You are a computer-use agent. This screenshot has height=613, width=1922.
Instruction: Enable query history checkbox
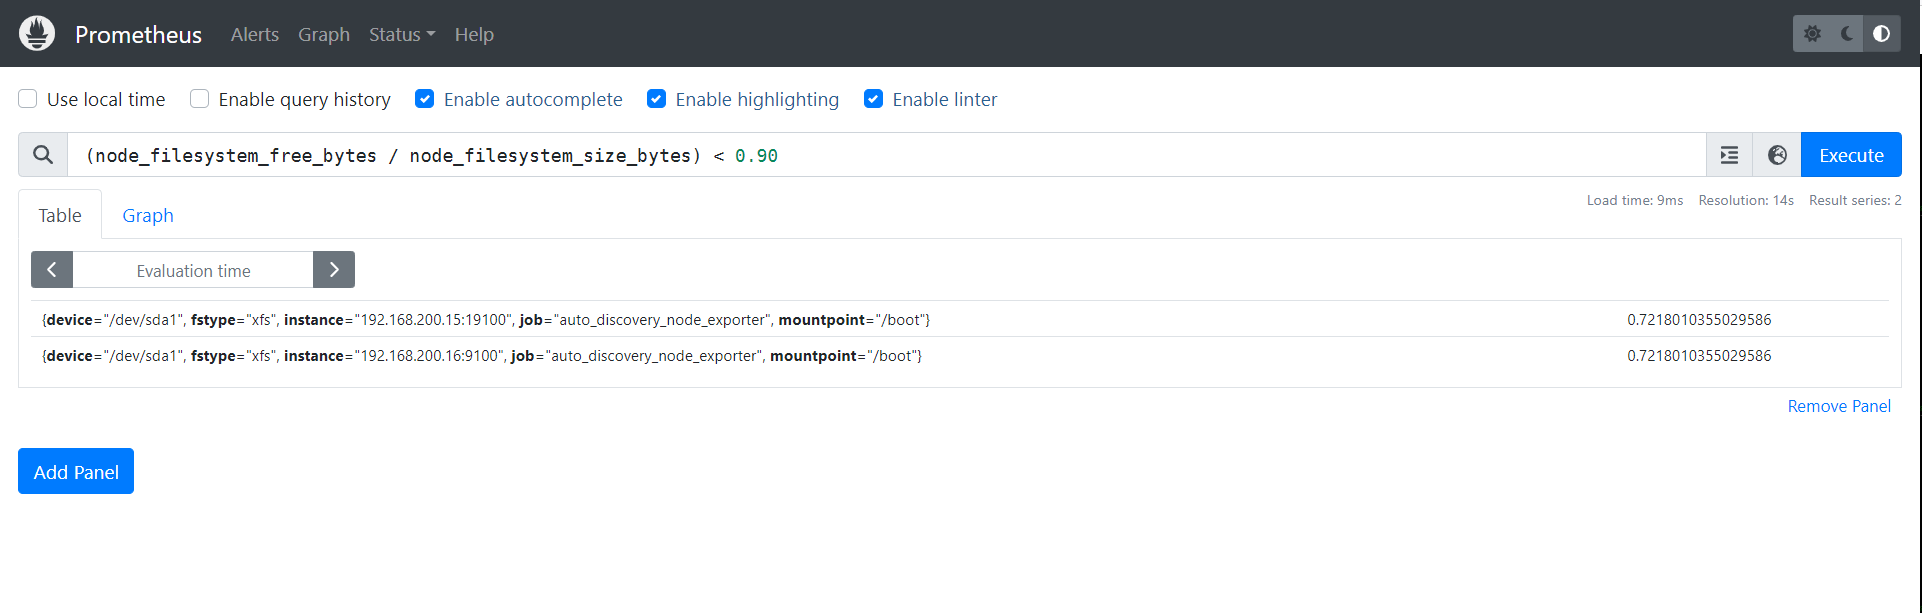coord(200,99)
